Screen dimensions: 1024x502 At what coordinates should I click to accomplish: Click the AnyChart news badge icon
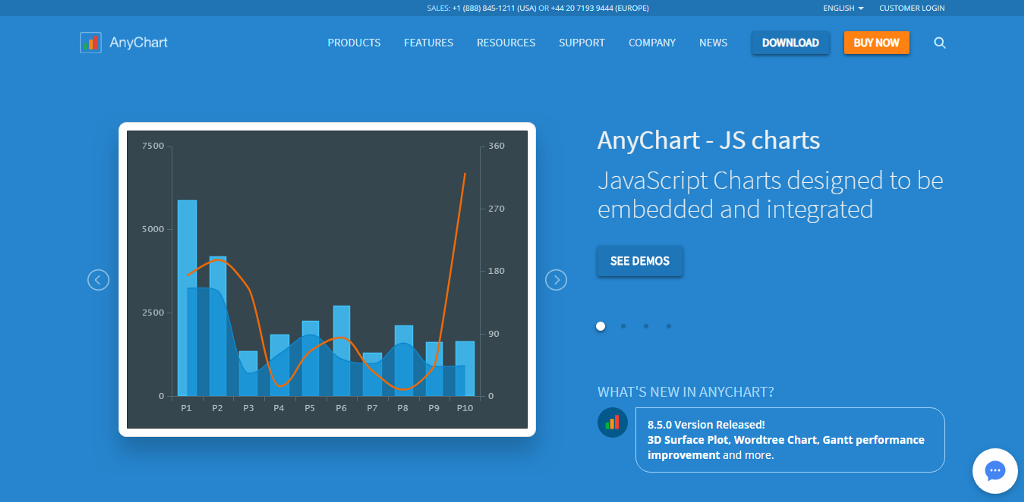[x=612, y=423]
